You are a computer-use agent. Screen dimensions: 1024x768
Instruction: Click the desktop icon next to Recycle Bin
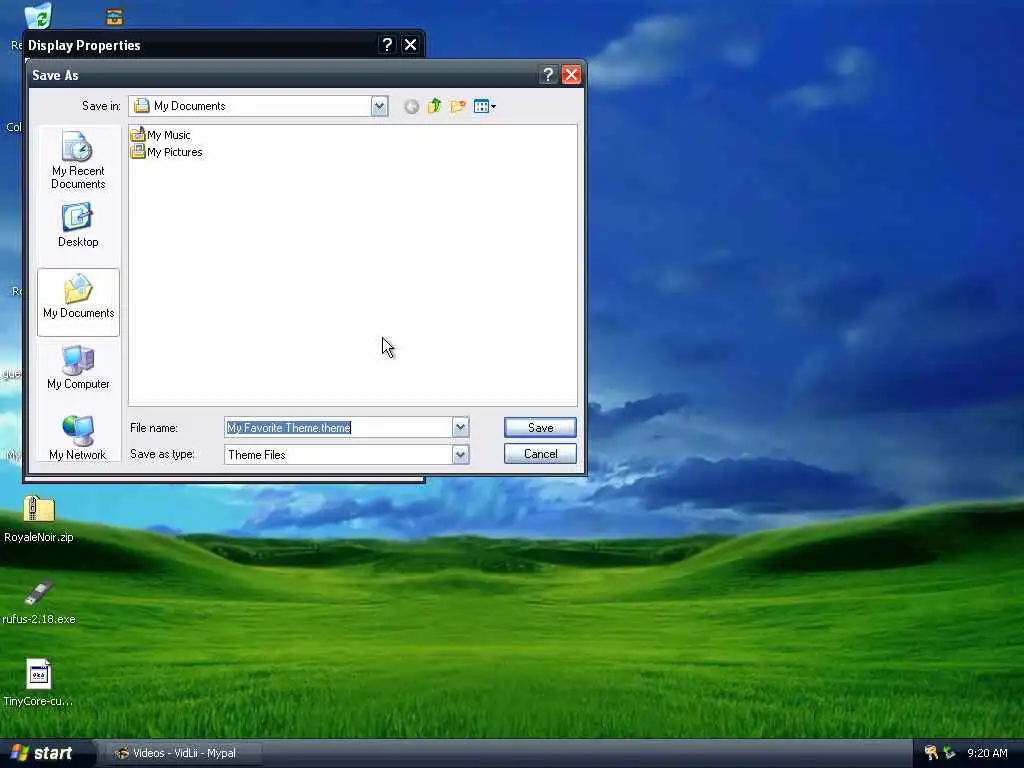coord(114,16)
